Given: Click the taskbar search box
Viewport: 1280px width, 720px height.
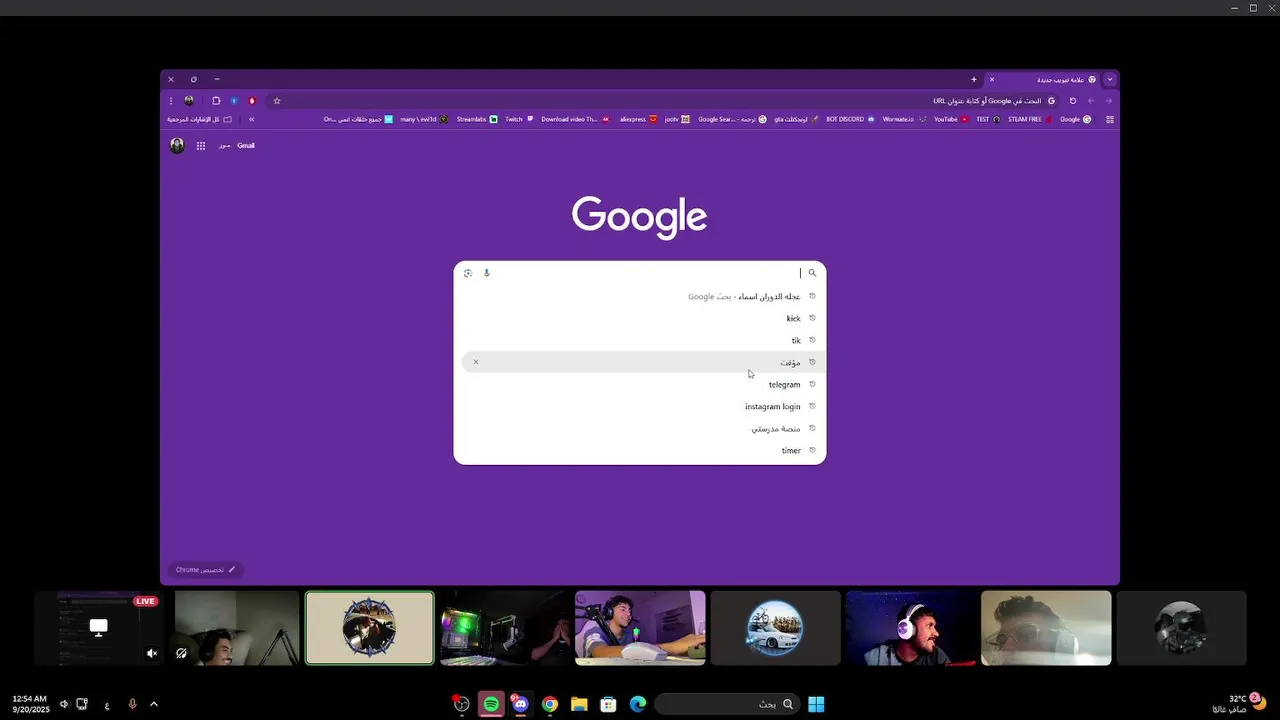Looking at the screenshot, I should [726, 704].
